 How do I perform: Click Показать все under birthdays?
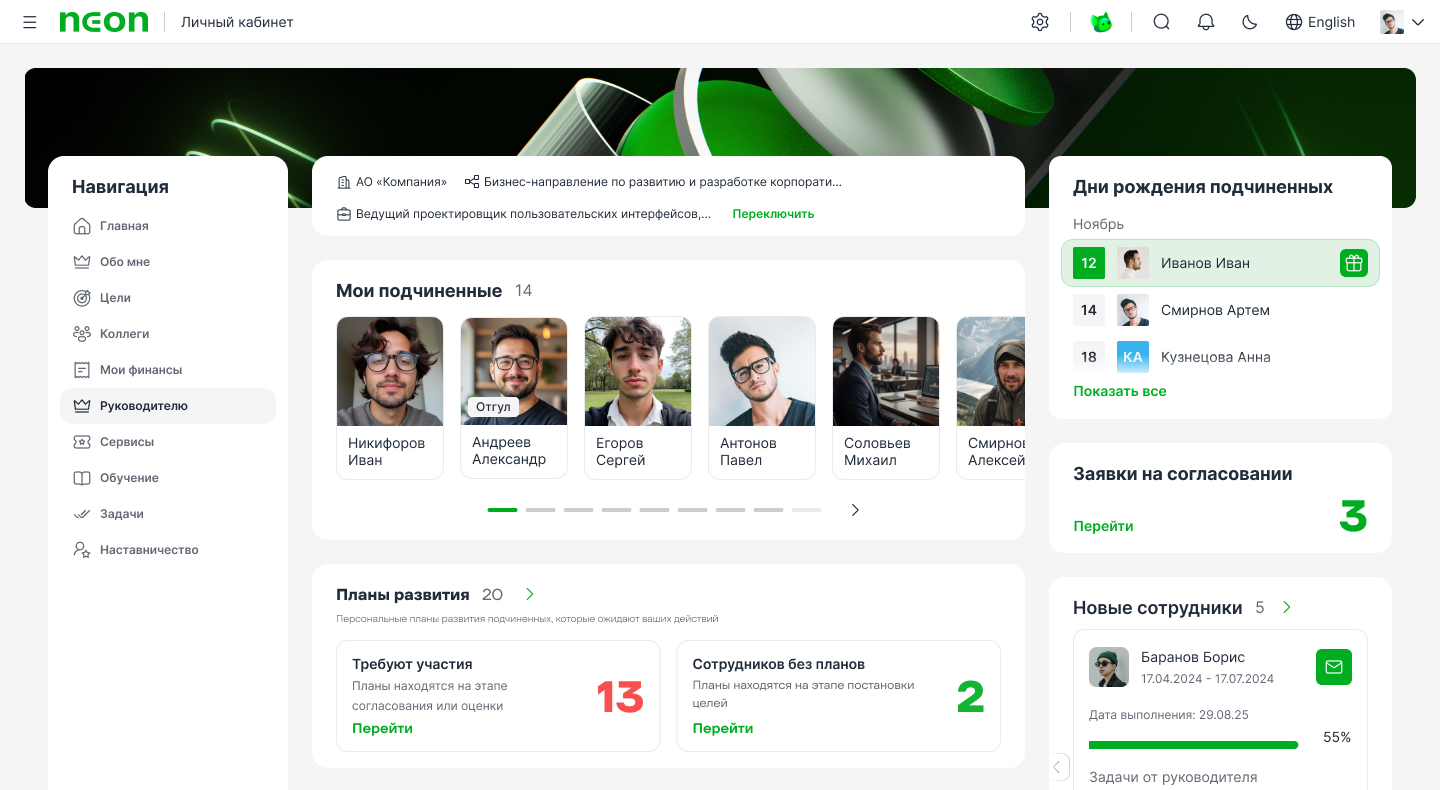point(1119,391)
